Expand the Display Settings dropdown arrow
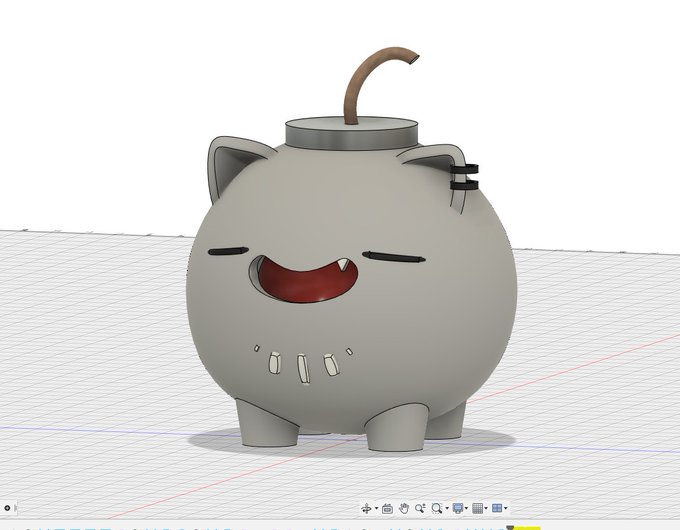This screenshot has height=530, width=680. pos(467,508)
